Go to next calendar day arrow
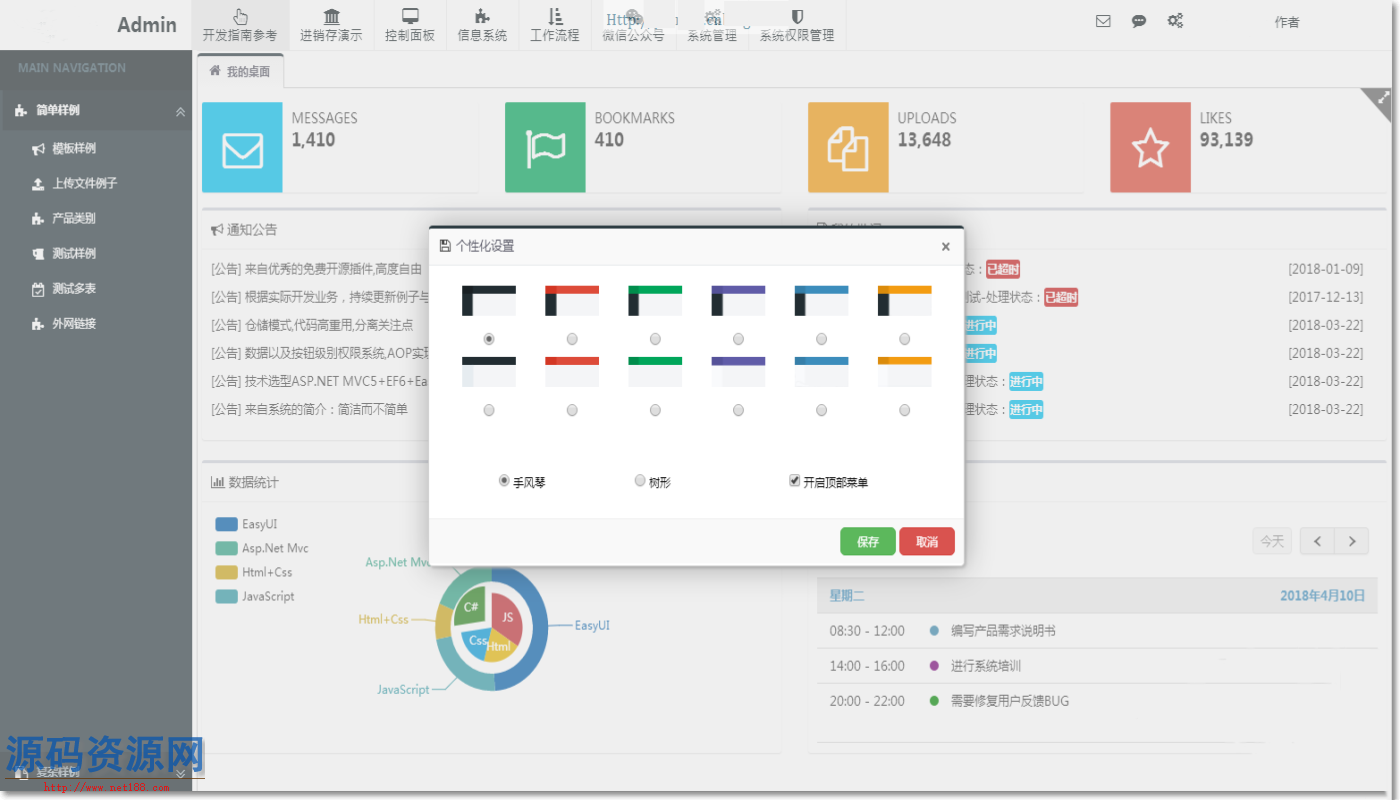1400x800 pixels. 1352,541
